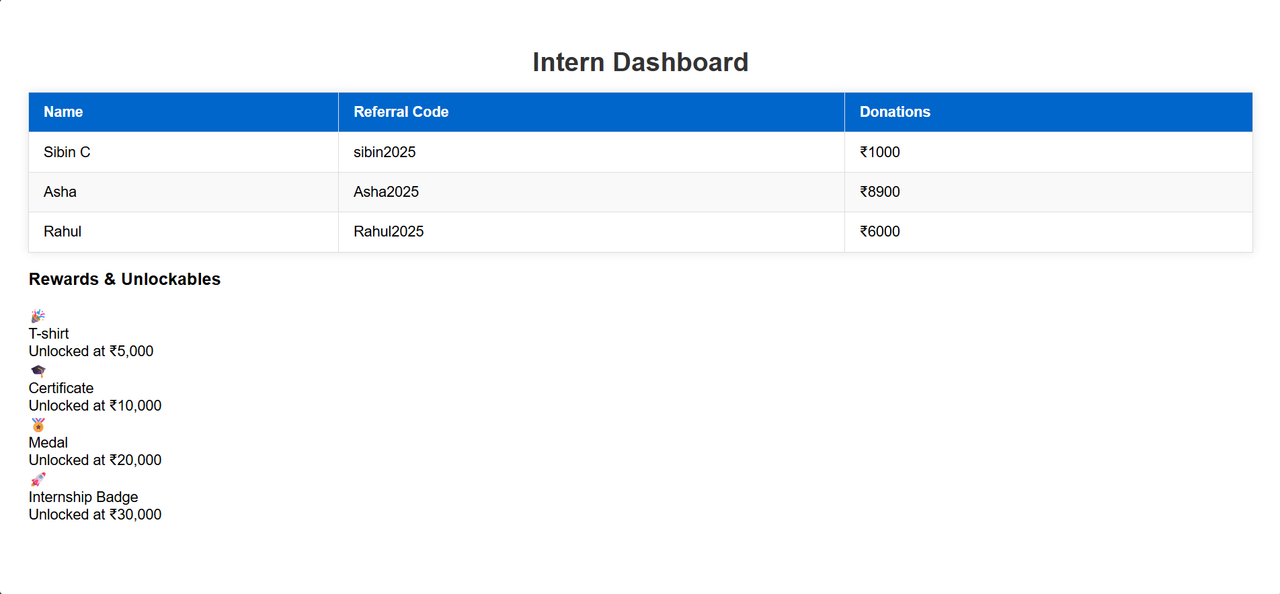The width and height of the screenshot is (1280, 594).
Task: Click the T-shirt reward label
Action: click(49, 334)
